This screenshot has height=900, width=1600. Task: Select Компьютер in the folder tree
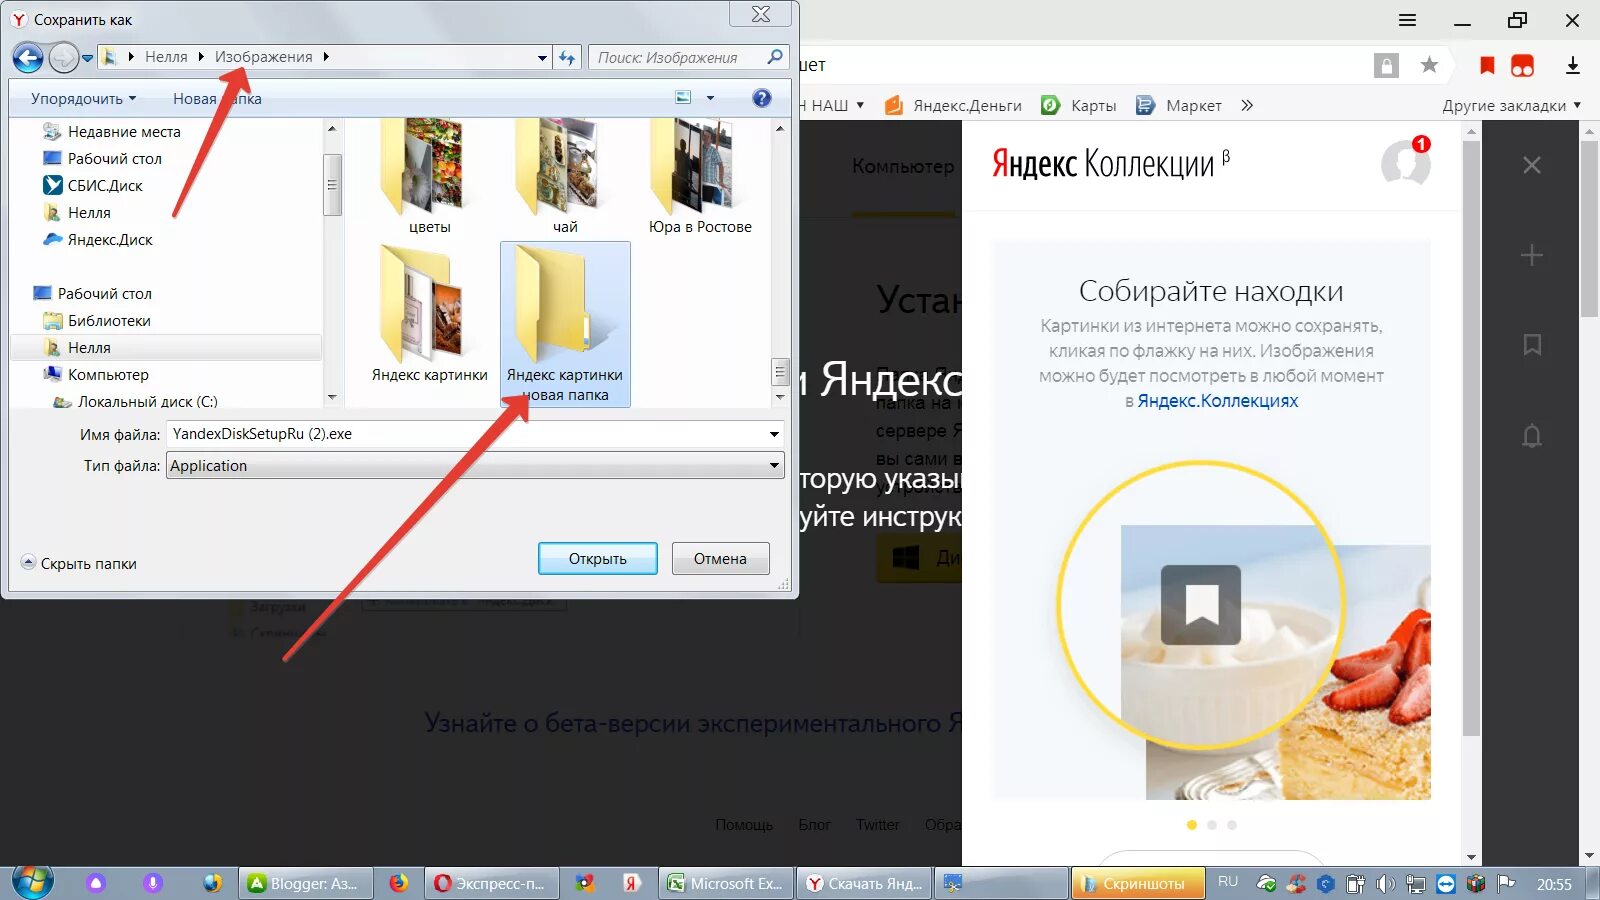click(x=108, y=375)
